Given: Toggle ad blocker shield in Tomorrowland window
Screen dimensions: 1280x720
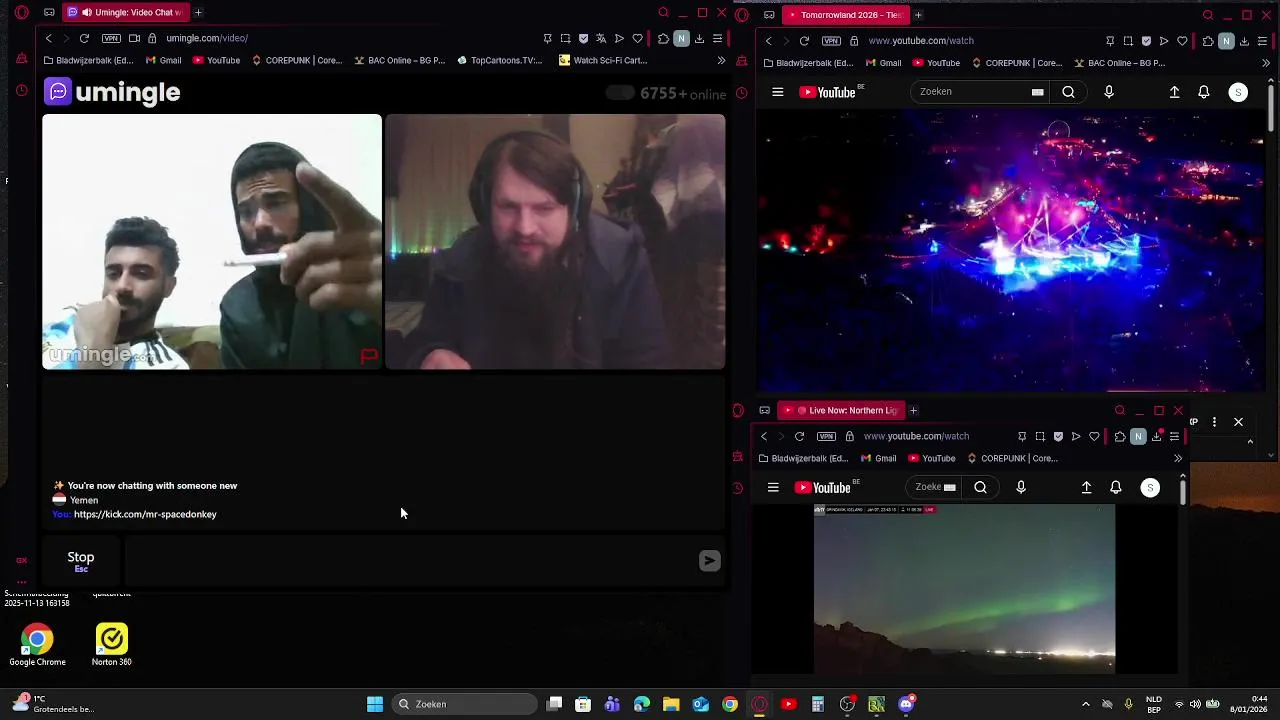Looking at the screenshot, I should point(1146,41).
